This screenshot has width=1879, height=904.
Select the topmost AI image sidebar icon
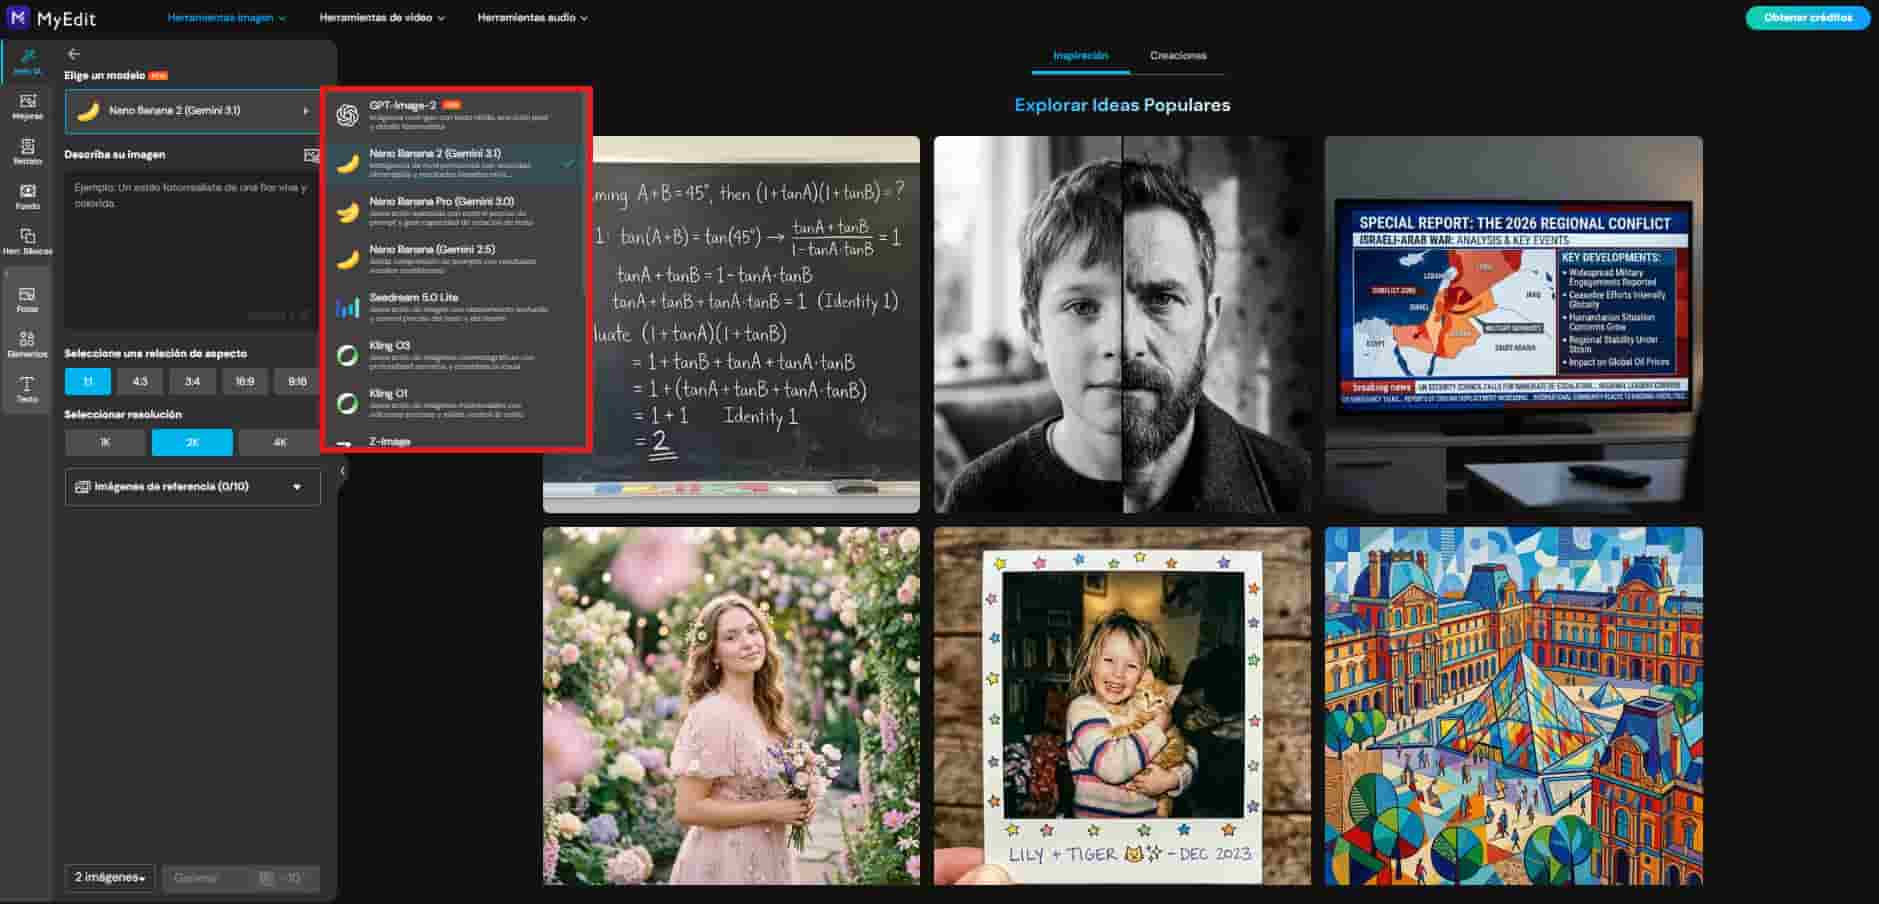28,61
